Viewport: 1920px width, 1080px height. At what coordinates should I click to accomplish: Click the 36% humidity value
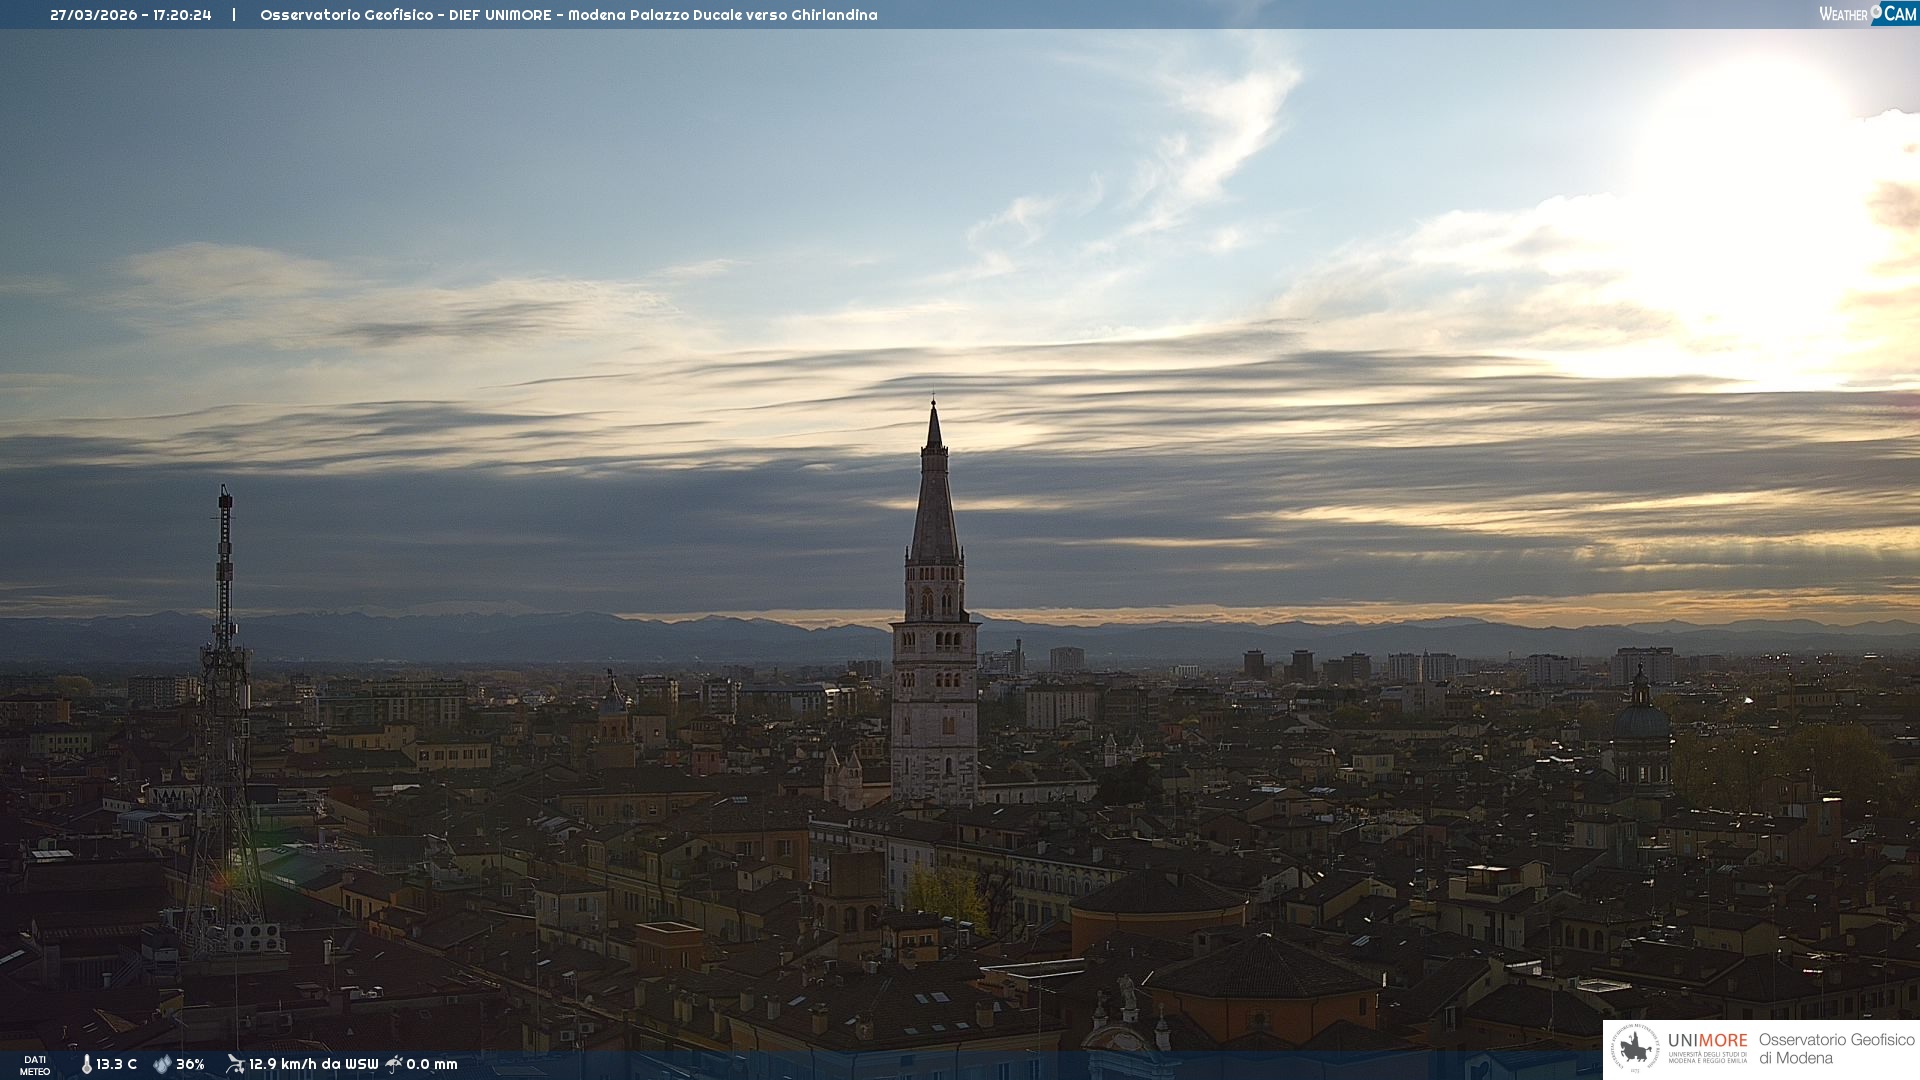coord(190,1064)
